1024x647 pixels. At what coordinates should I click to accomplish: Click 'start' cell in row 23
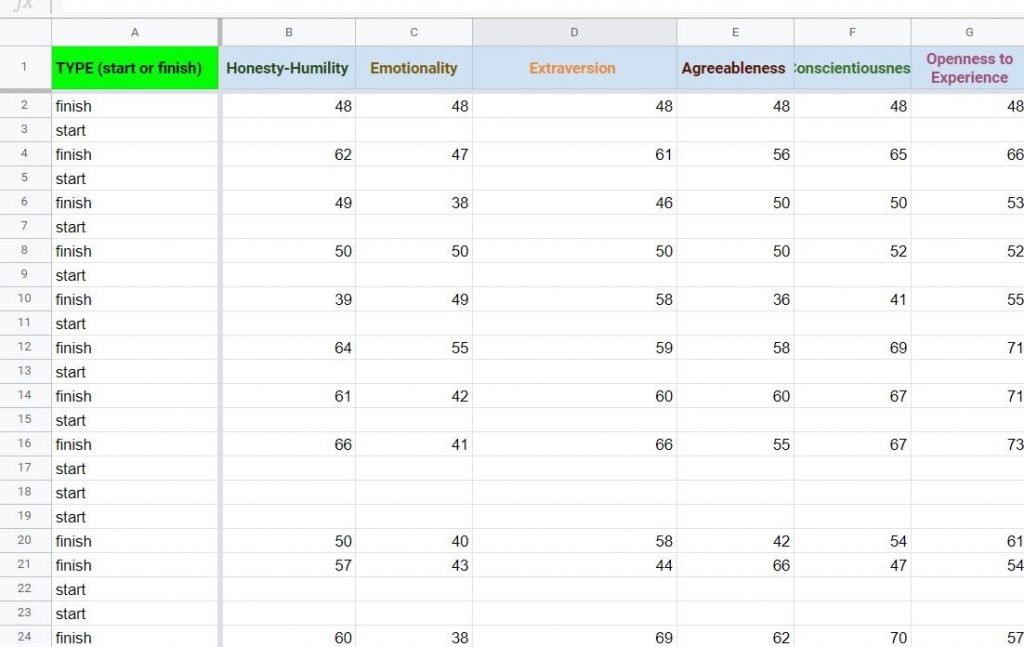(x=135, y=613)
